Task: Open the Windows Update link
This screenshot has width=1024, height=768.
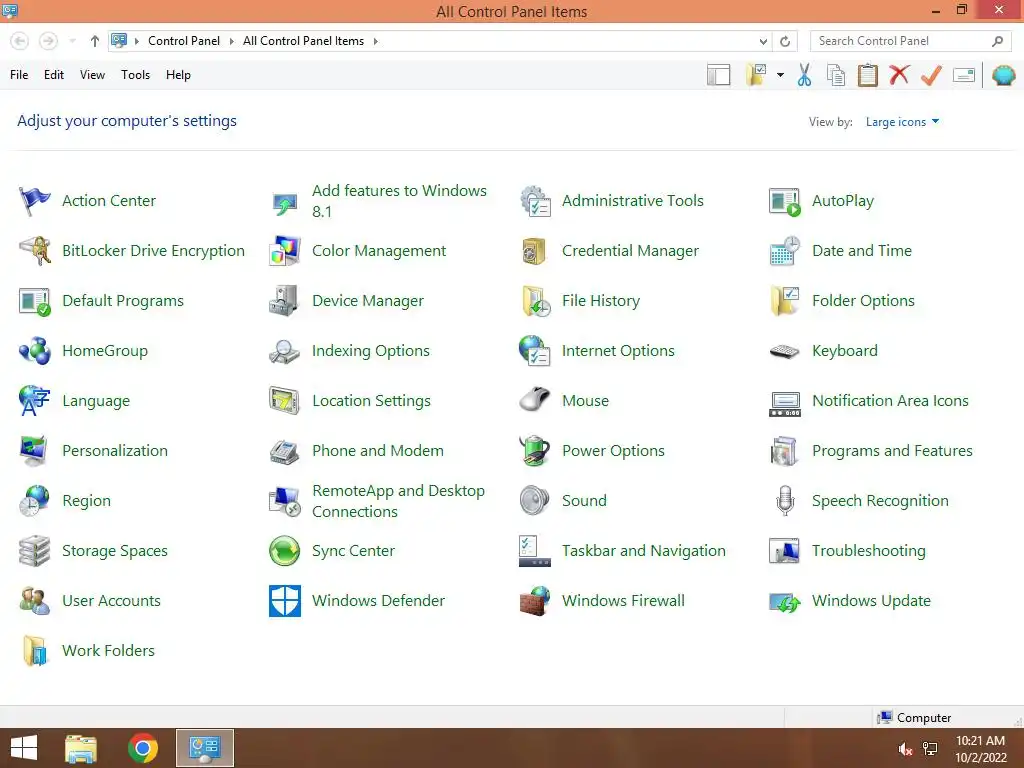Action: 871,601
